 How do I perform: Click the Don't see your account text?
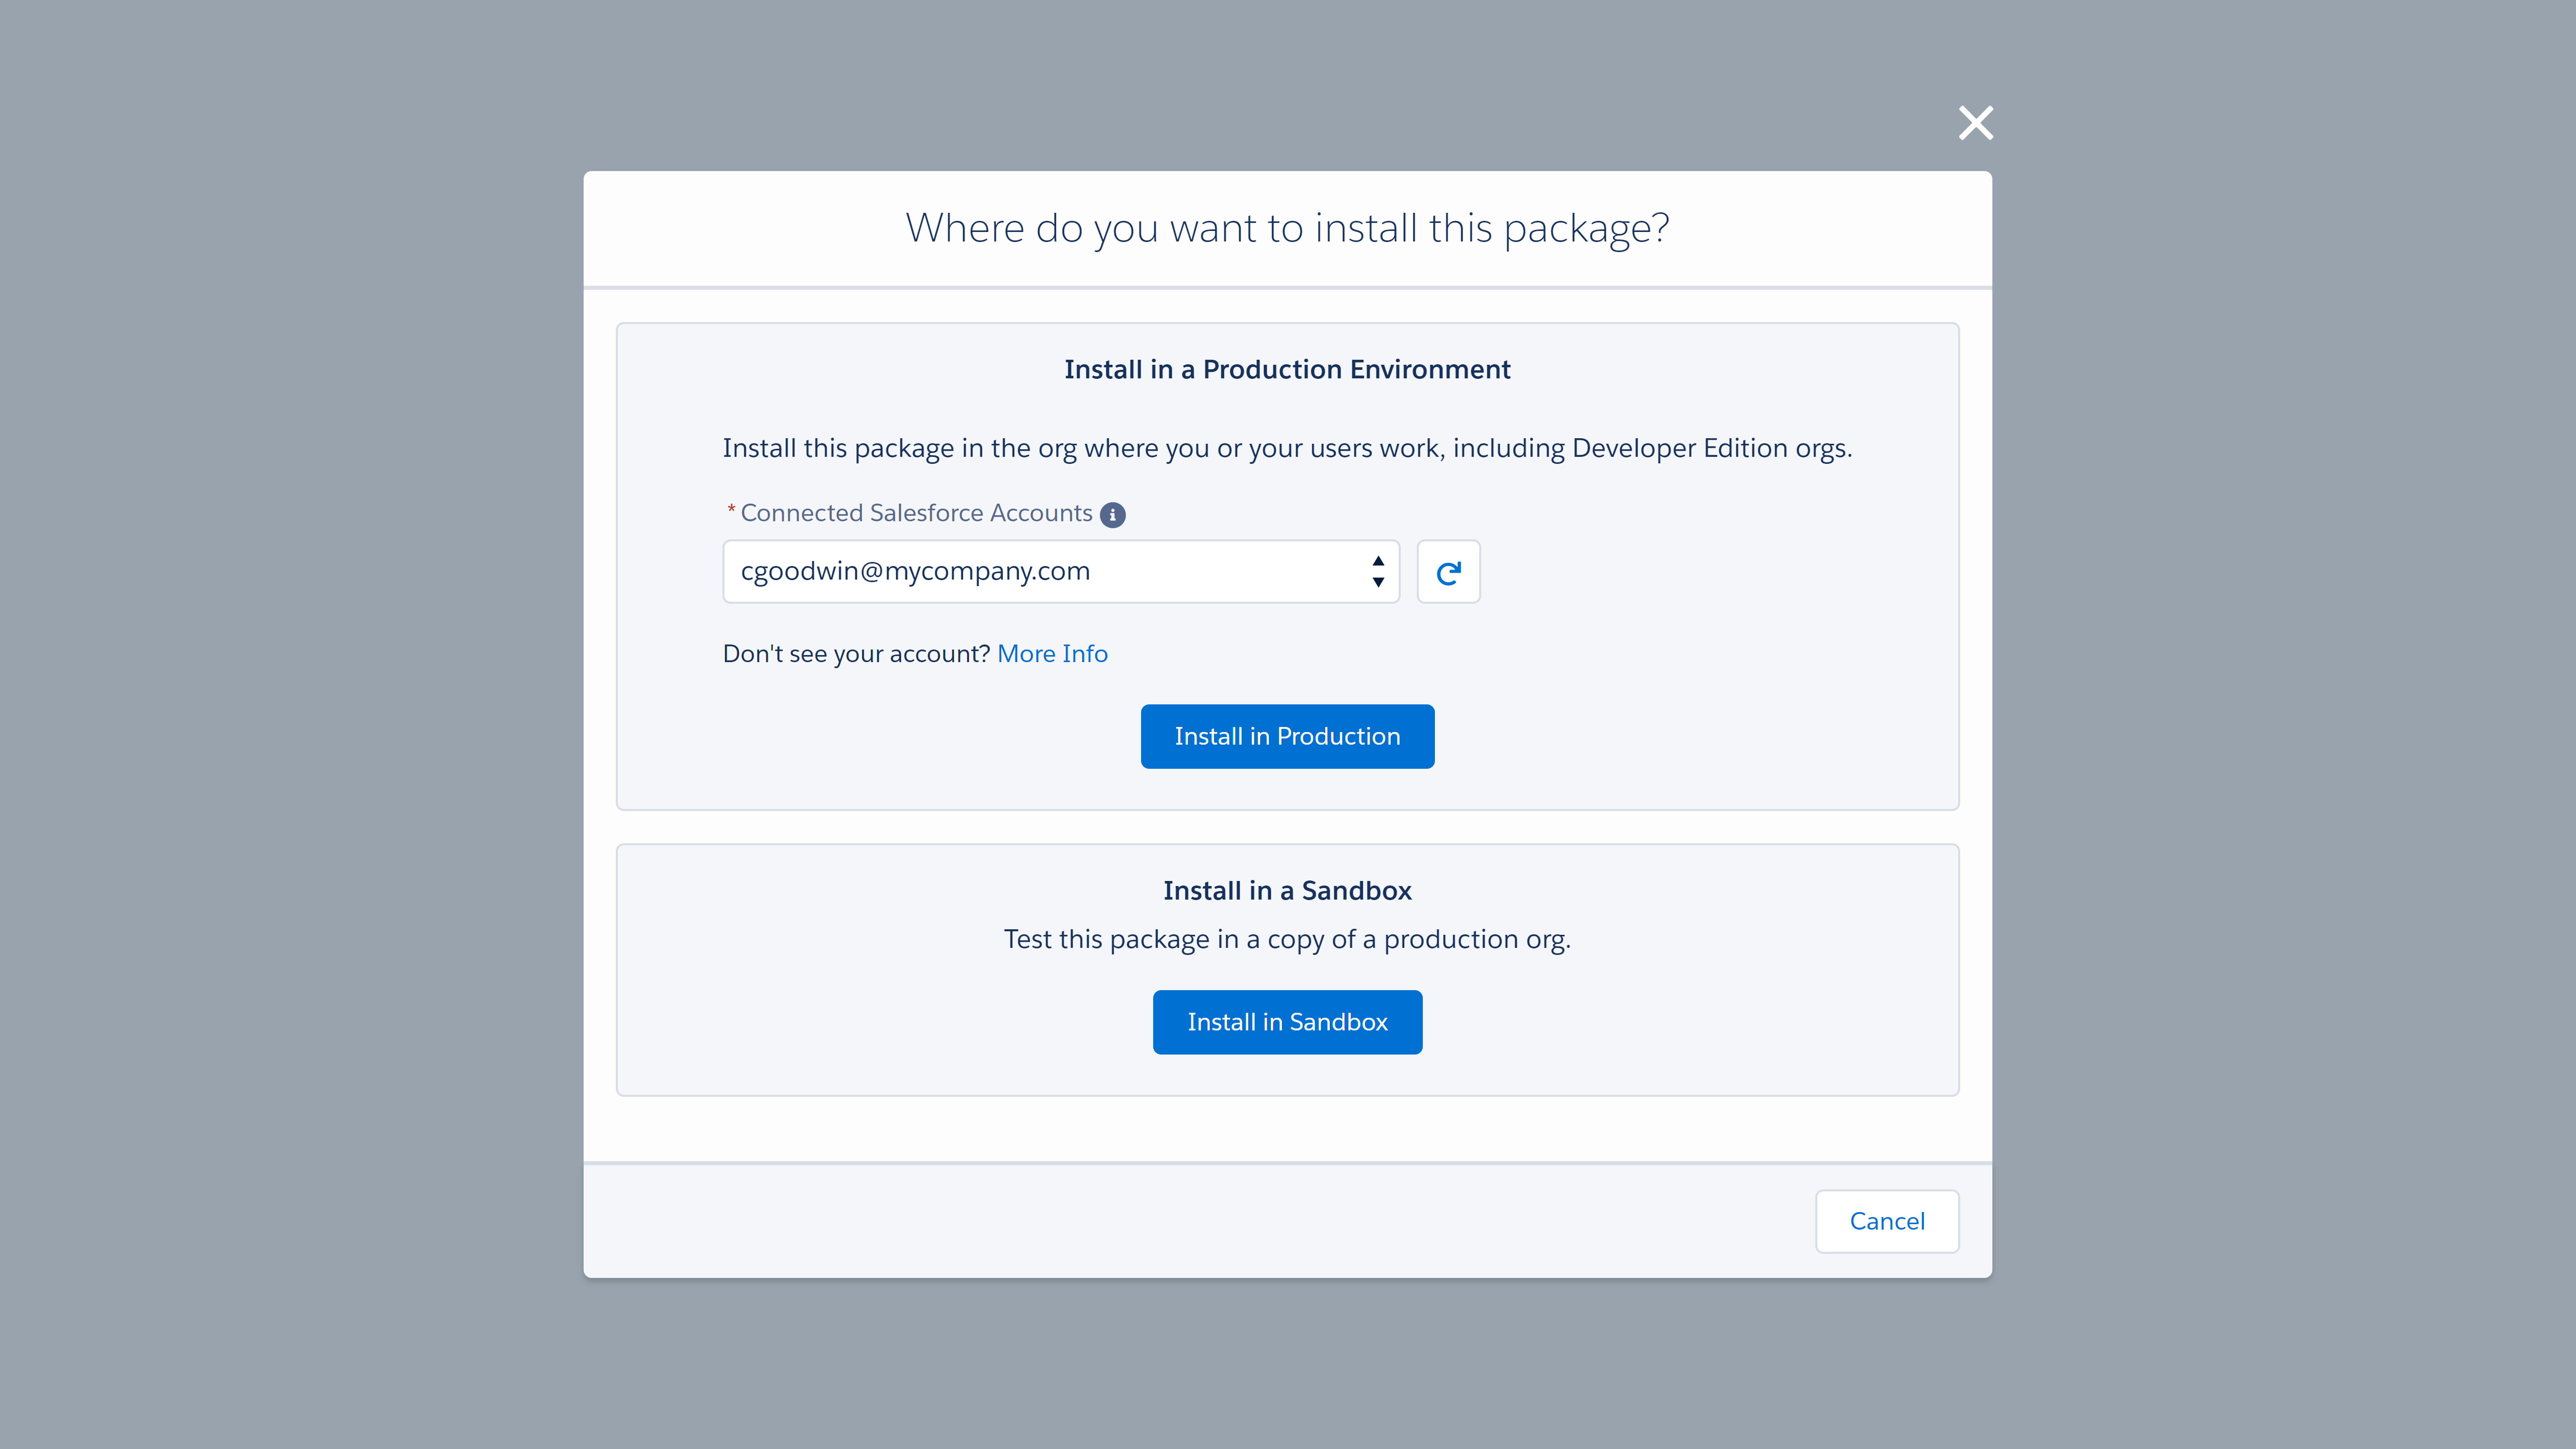[x=856, y=654]
